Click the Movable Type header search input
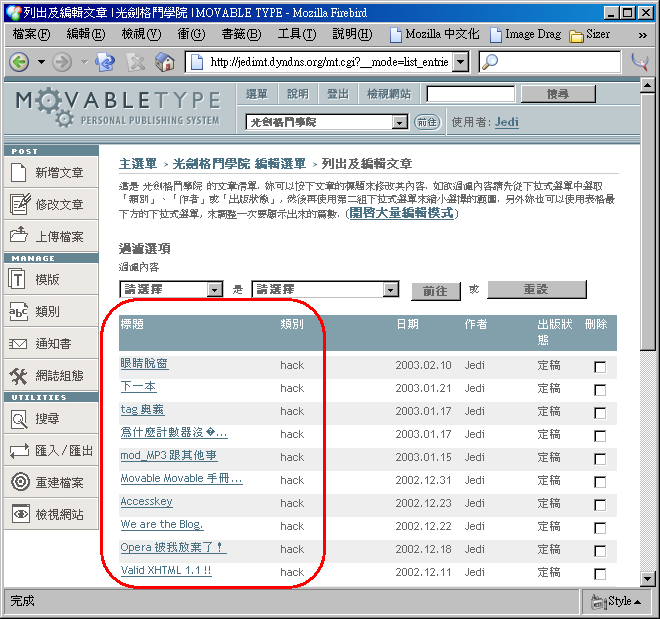Screen dimensions: 660x619 pyautogui.click(x=471, y=94)
